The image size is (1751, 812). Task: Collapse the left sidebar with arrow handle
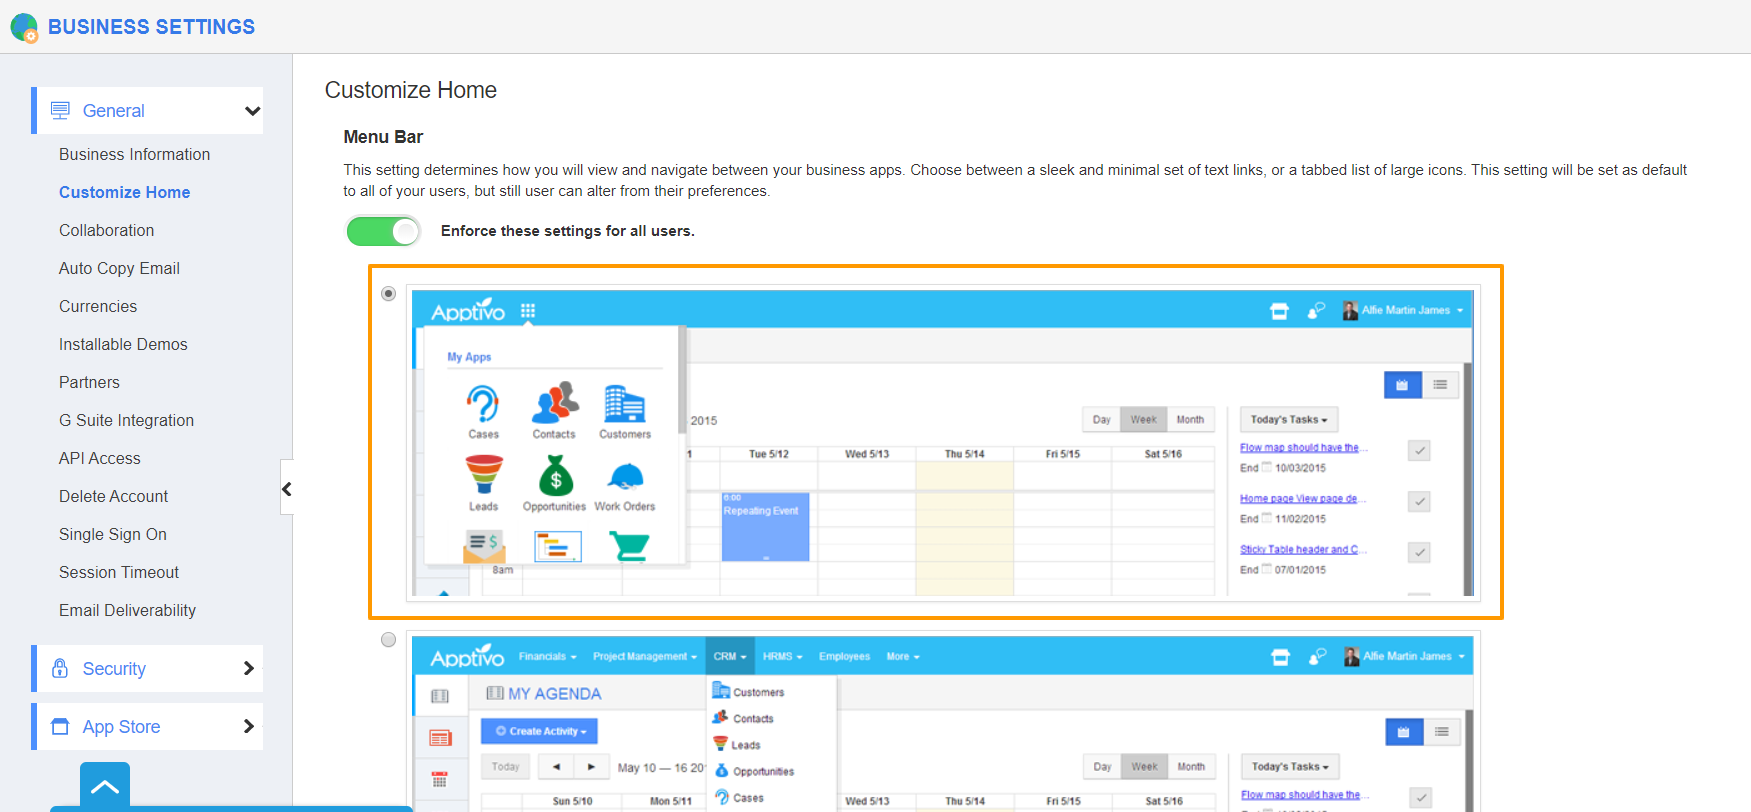pos(287,488)
